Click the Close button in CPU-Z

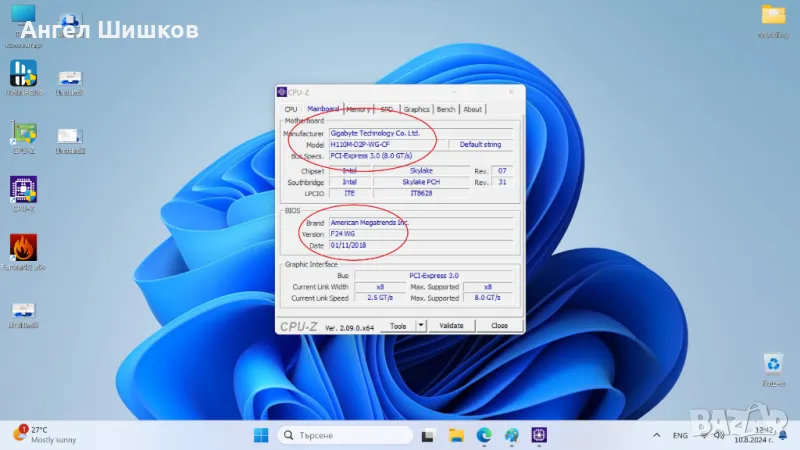click(499, 325)
